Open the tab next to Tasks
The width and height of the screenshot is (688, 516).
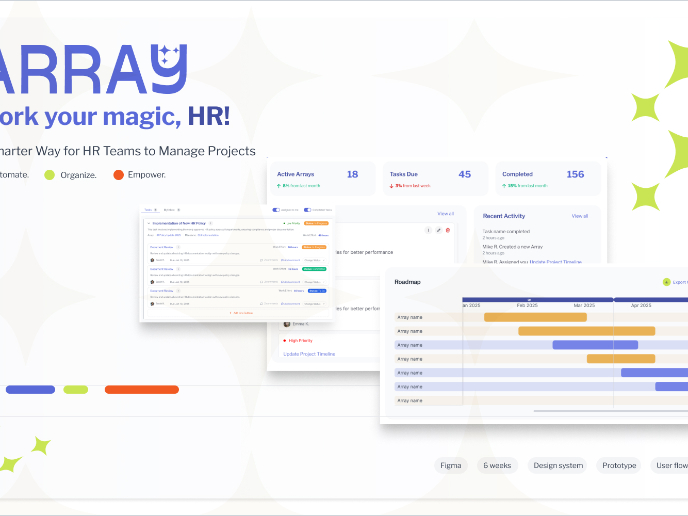tap(172, 210)
